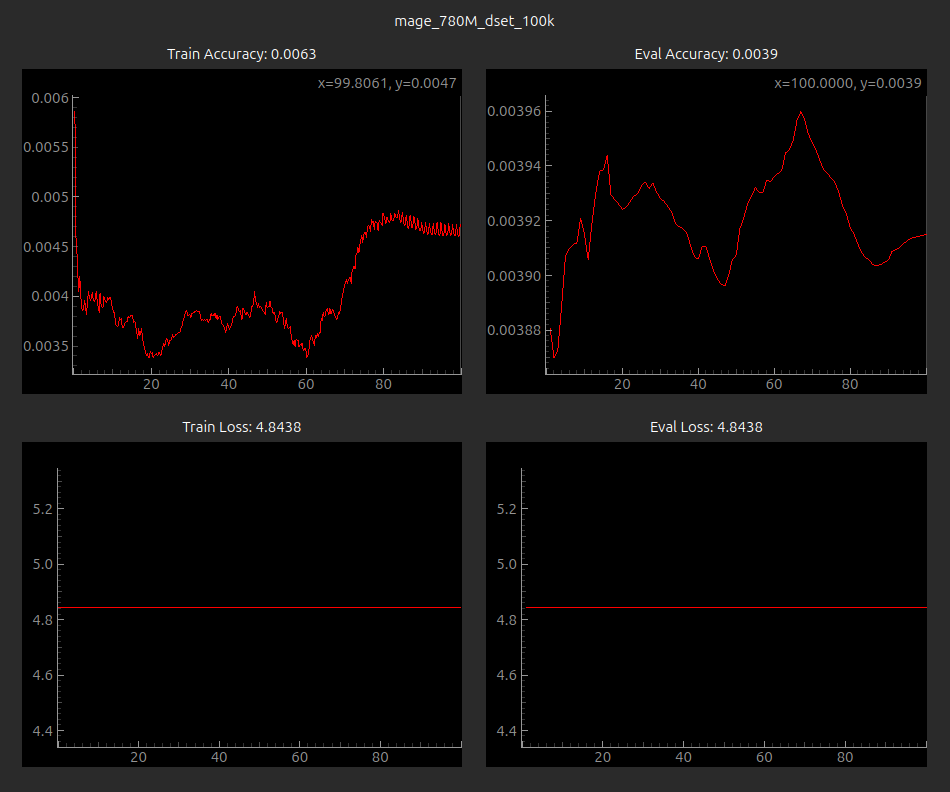Click the 0.006 tick on Train Accuracy
Screen dimensions: 950x792
tap(50, 98)
